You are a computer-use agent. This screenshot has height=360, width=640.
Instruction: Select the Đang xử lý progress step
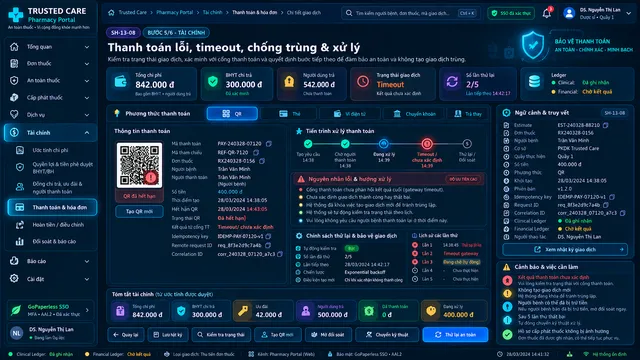pos(383,144)
